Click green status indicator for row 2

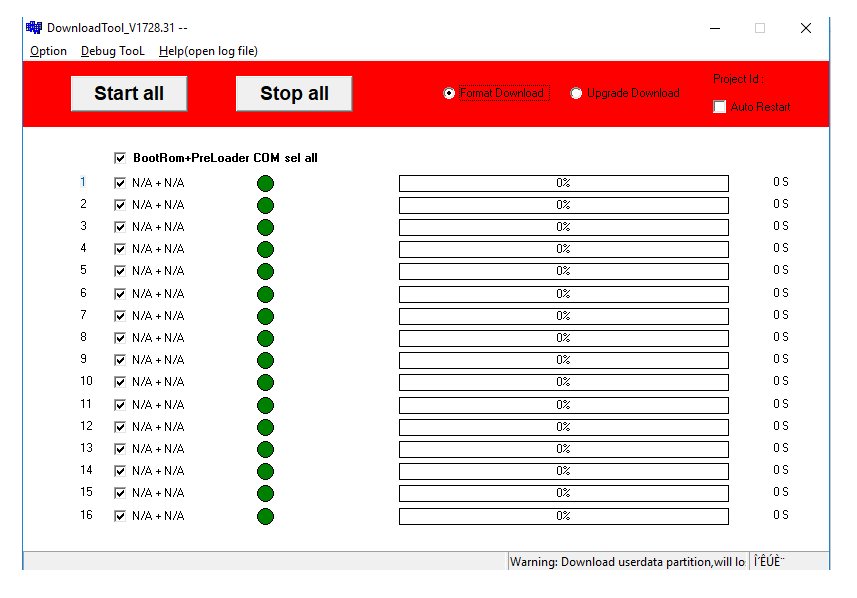(265, 205)
